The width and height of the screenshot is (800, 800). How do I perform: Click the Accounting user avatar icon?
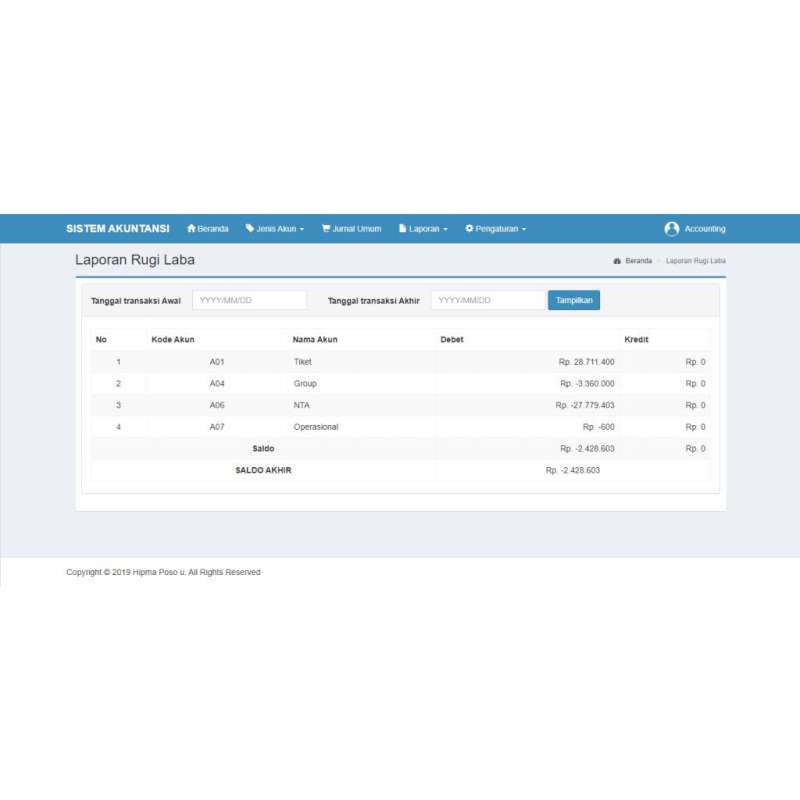(x=673, y=228)
